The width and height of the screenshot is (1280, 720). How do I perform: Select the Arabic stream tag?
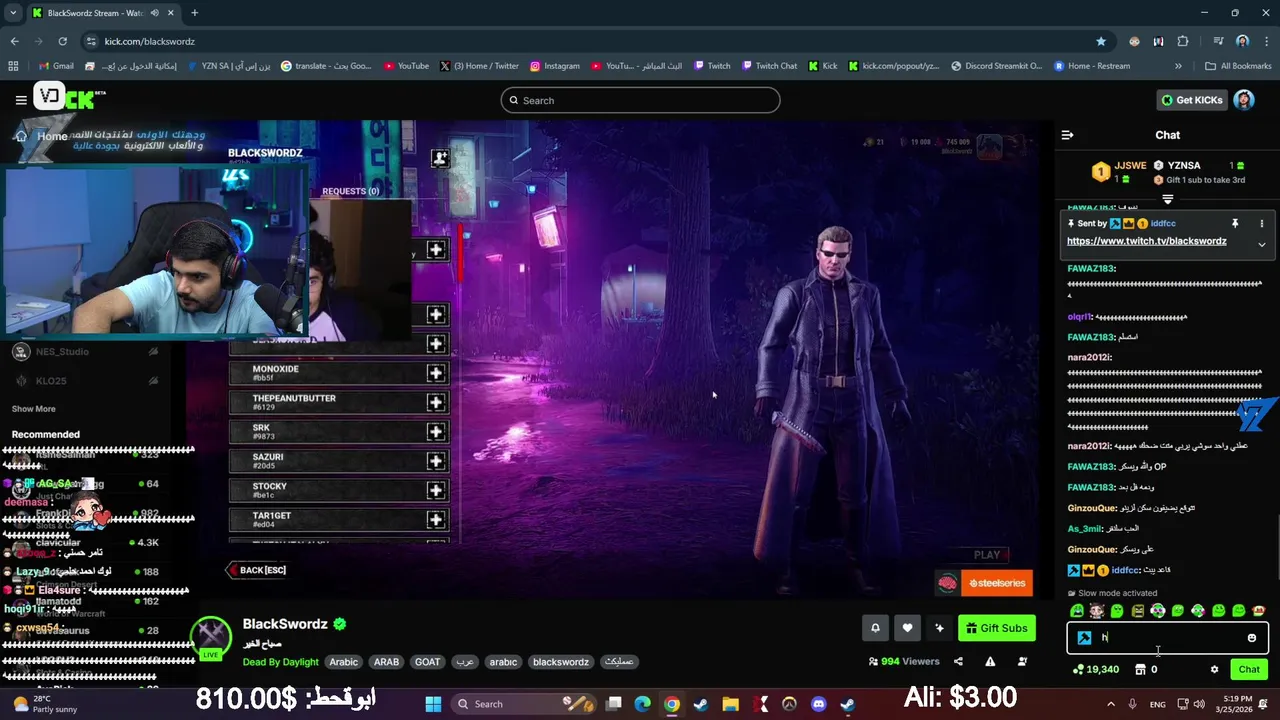click(x=343, y=662)
